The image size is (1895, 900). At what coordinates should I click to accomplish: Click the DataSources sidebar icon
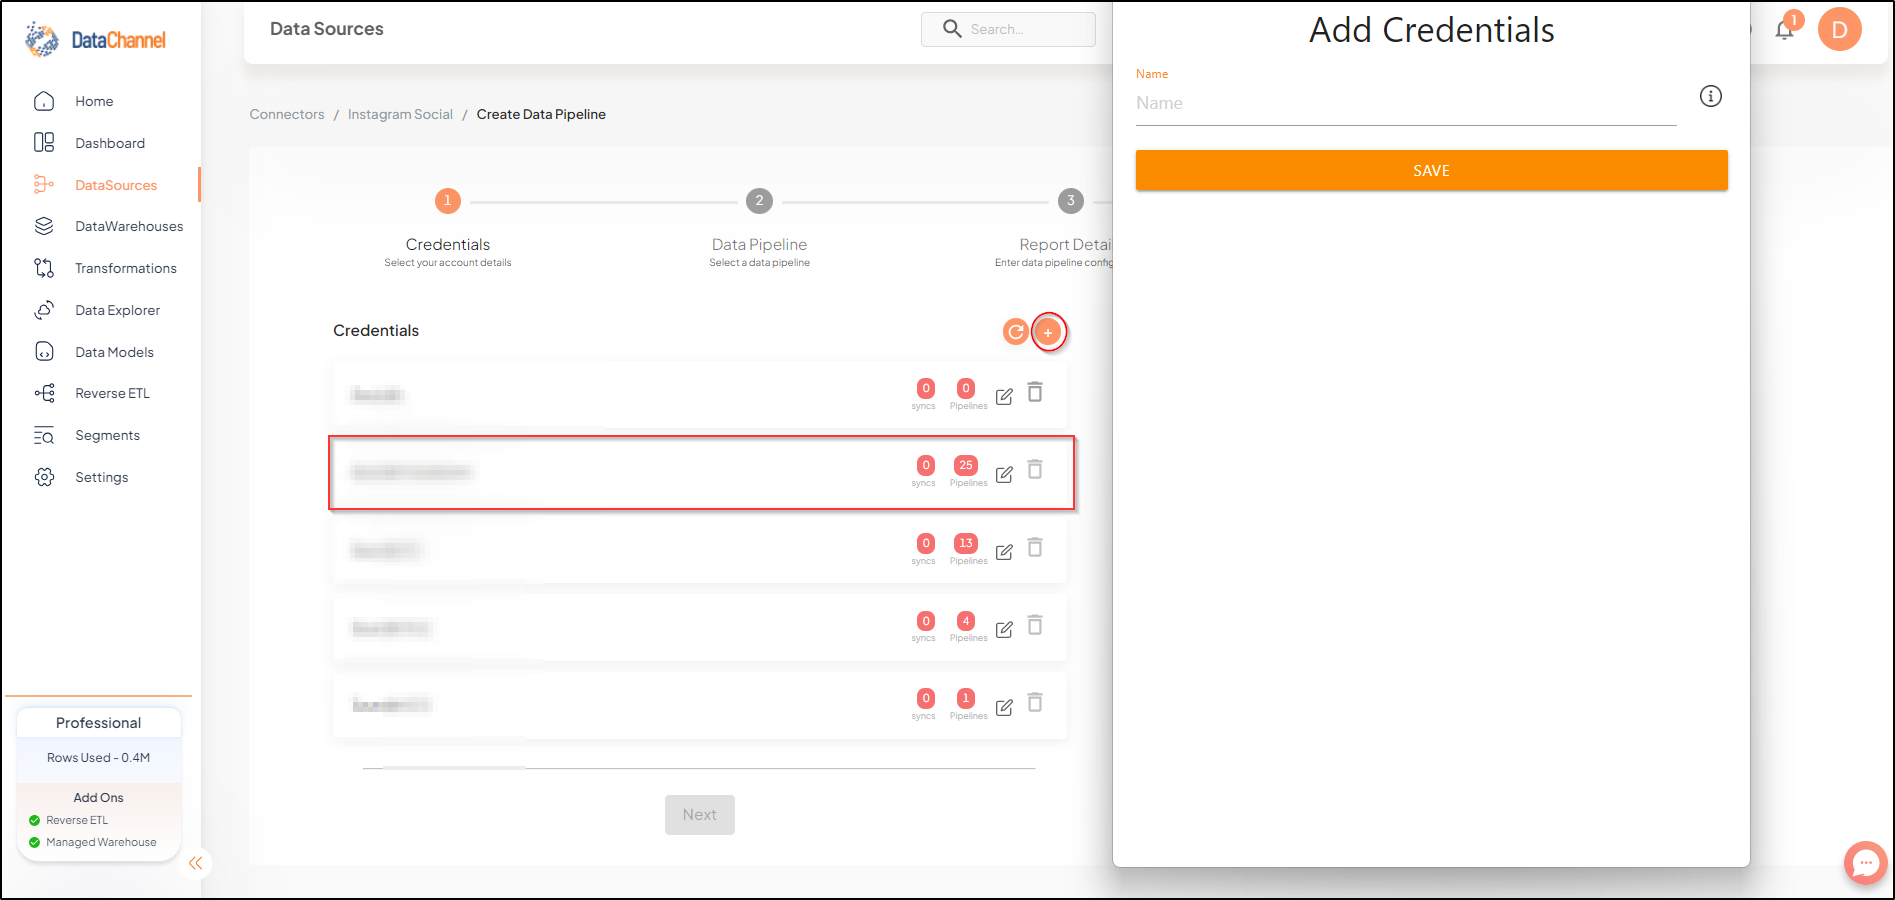tap(44, 185)
